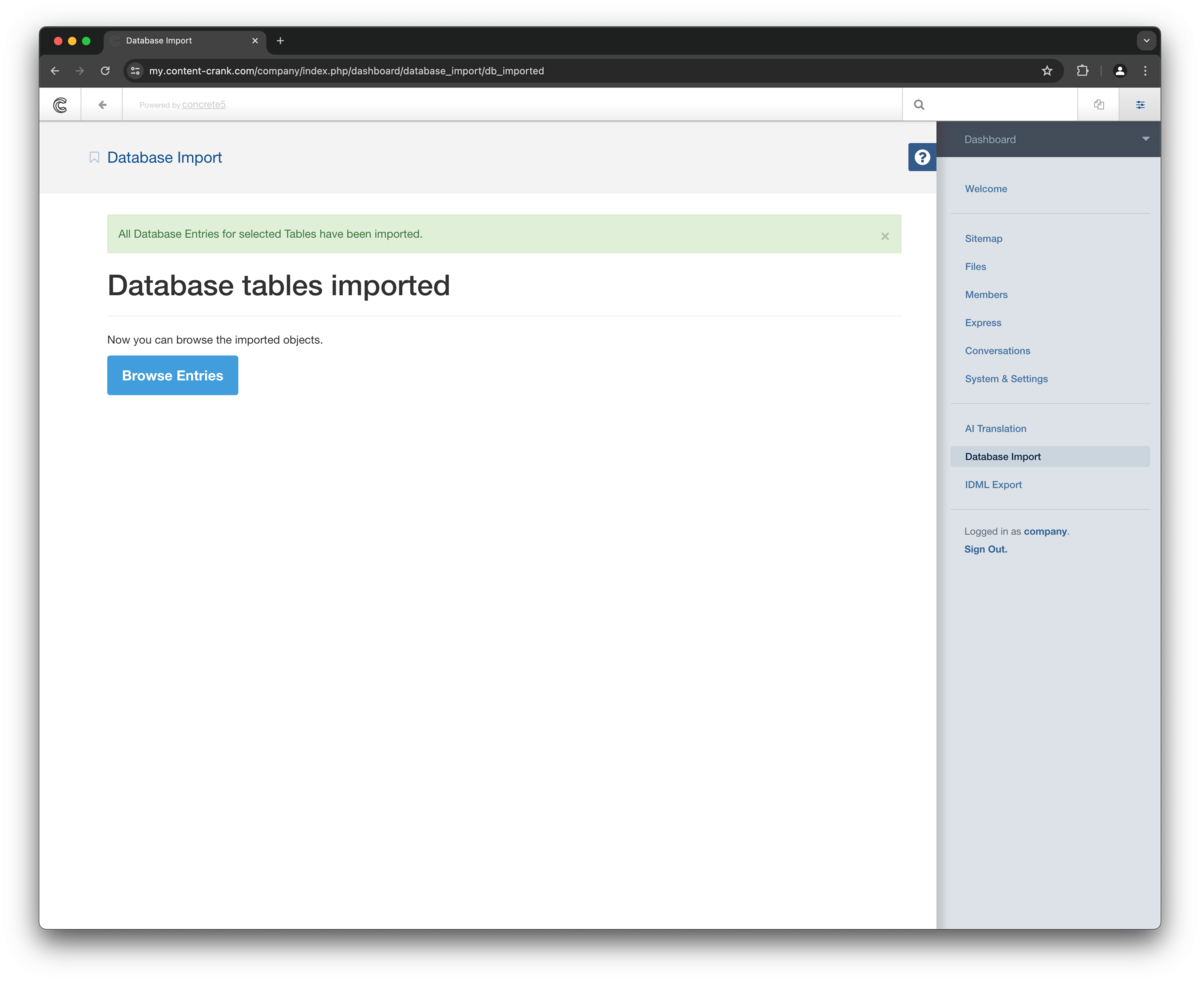Select Database Import in sidebar
This screenshot has width=1200, height=981.
coord(1050,457)
